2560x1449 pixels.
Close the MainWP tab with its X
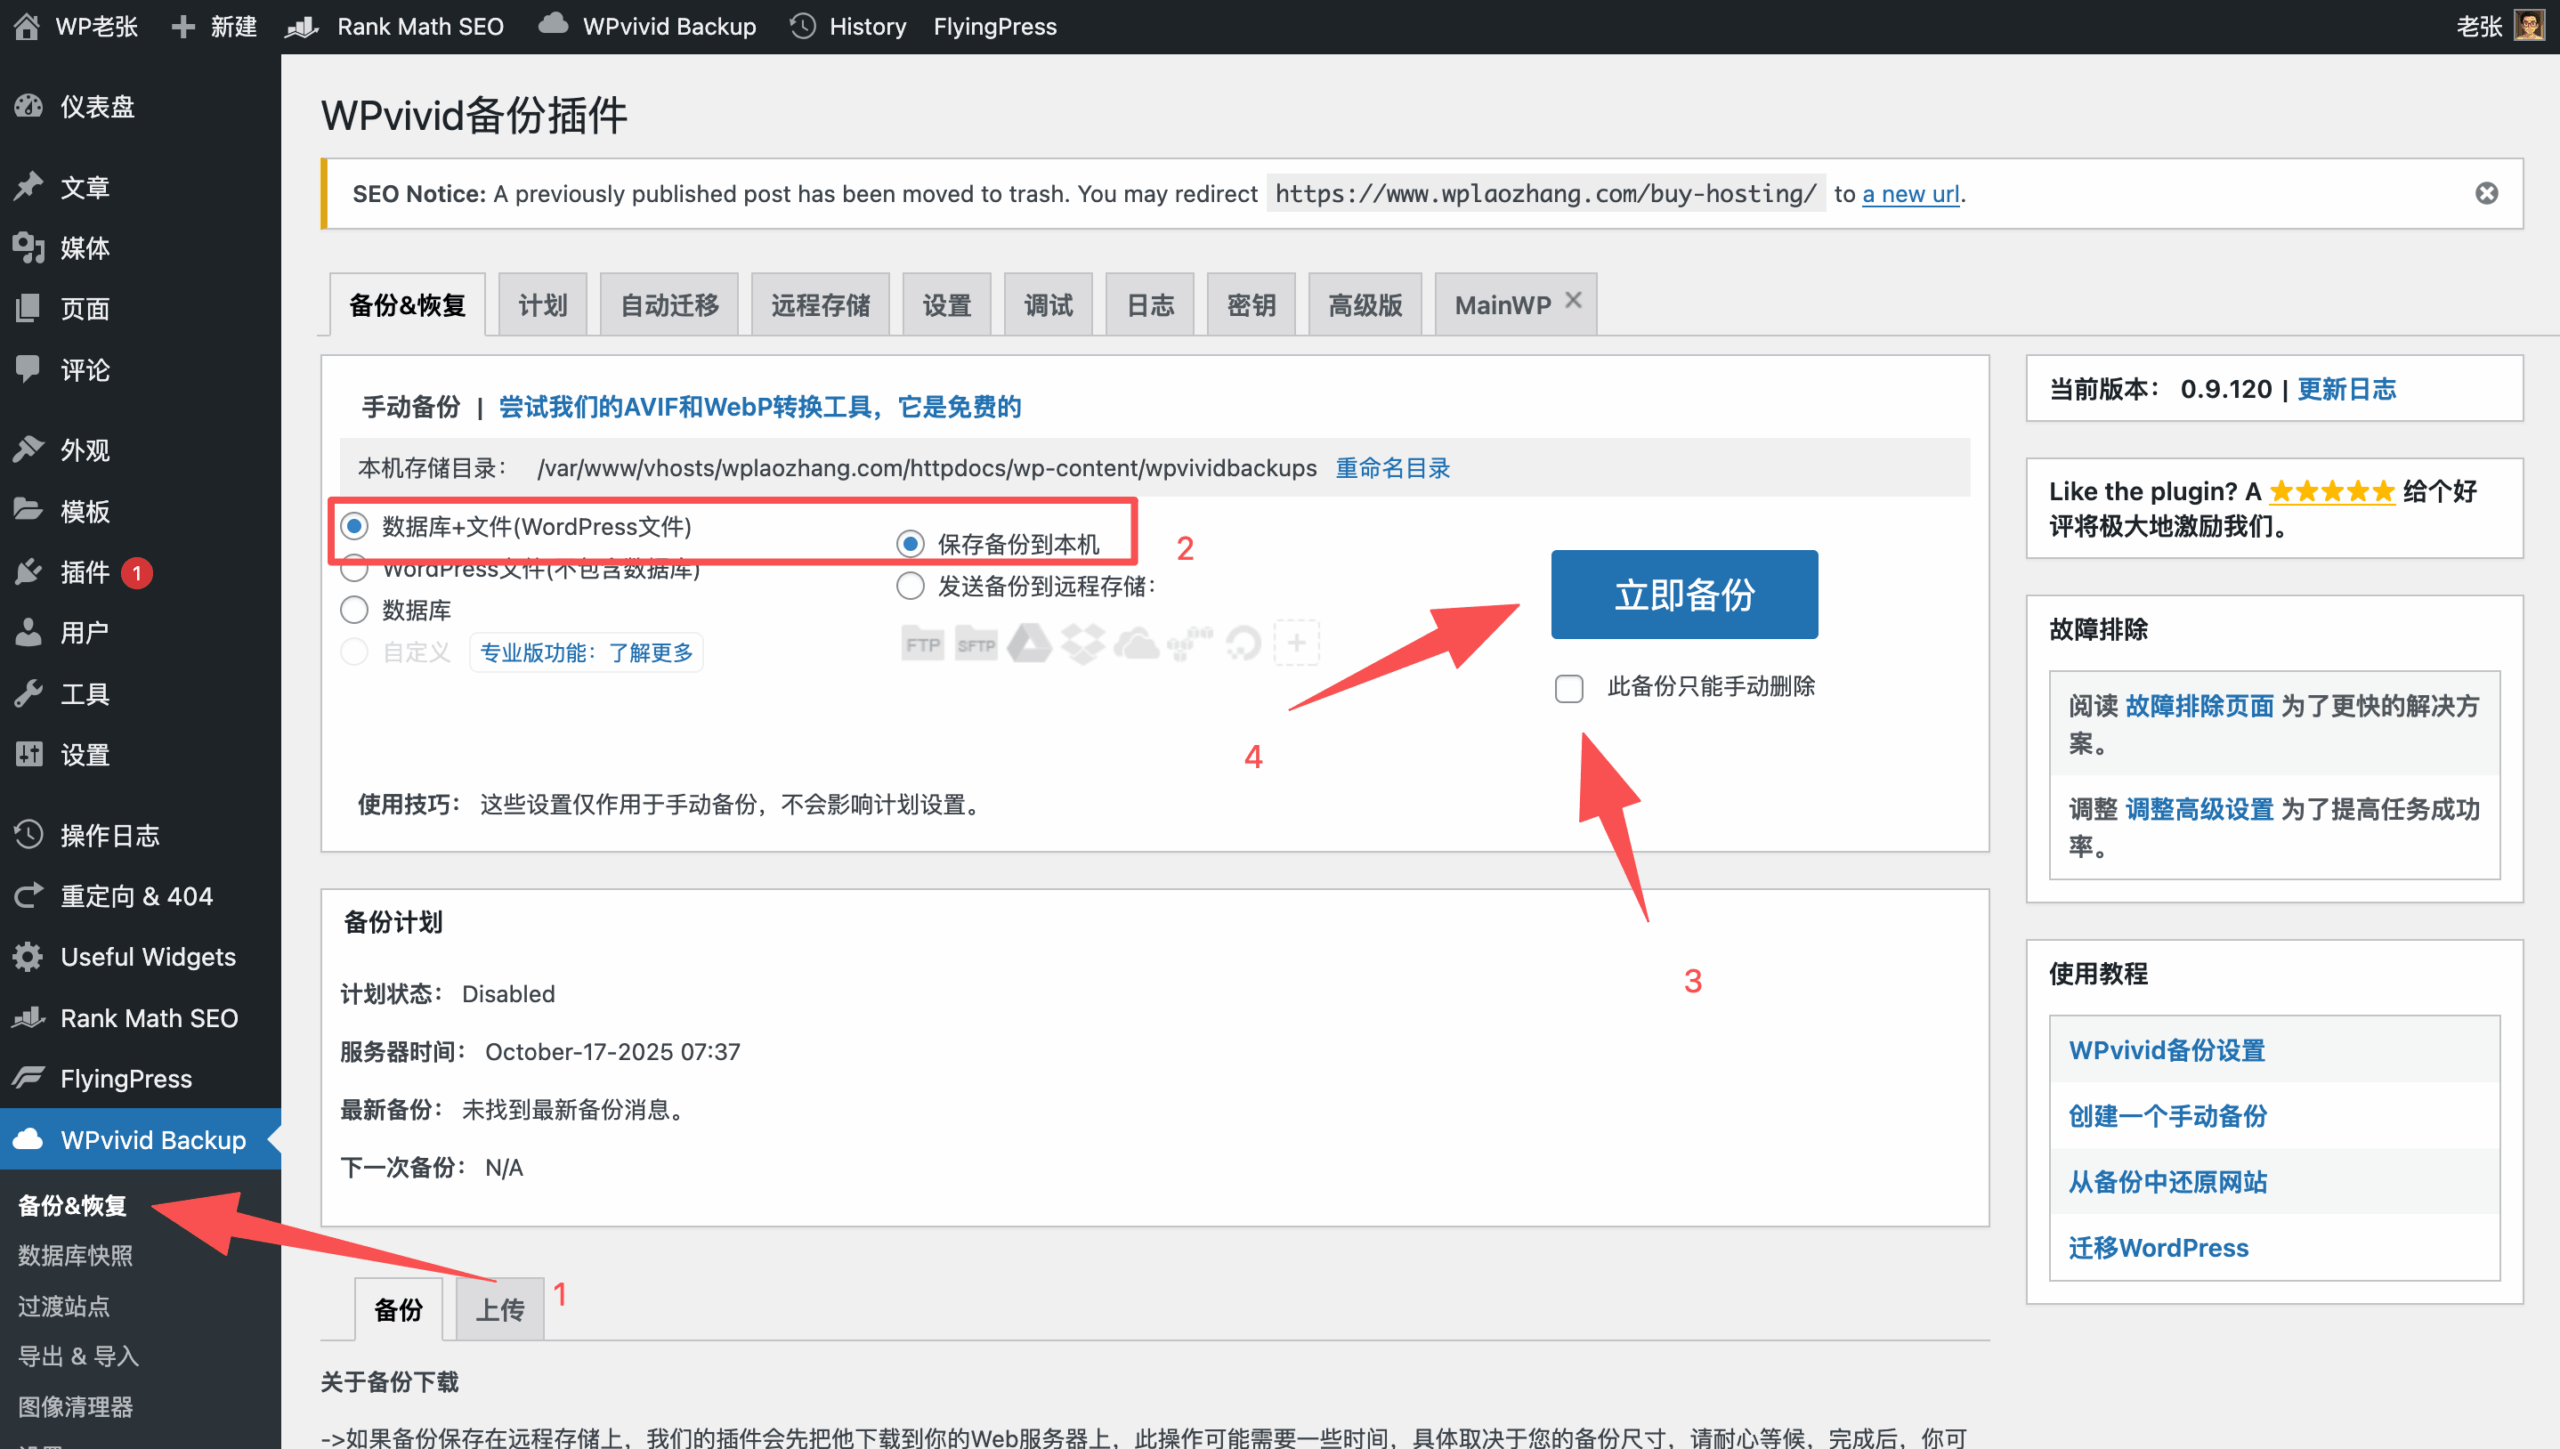[x=1573, y=300]
